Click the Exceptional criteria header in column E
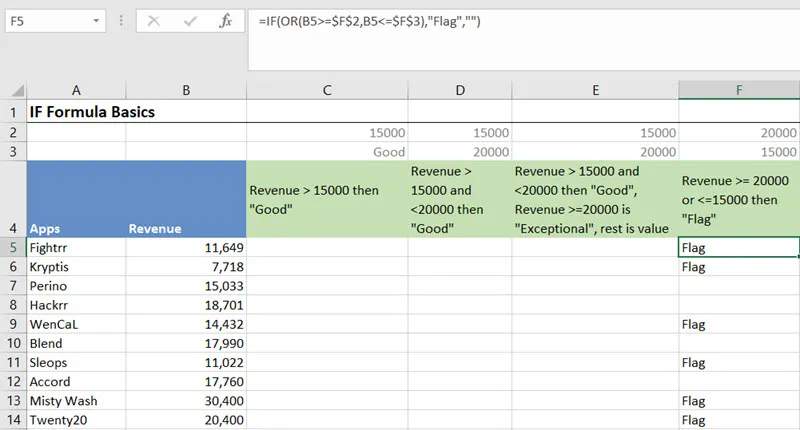Screen dimensions: 800x430 [594, 199]
